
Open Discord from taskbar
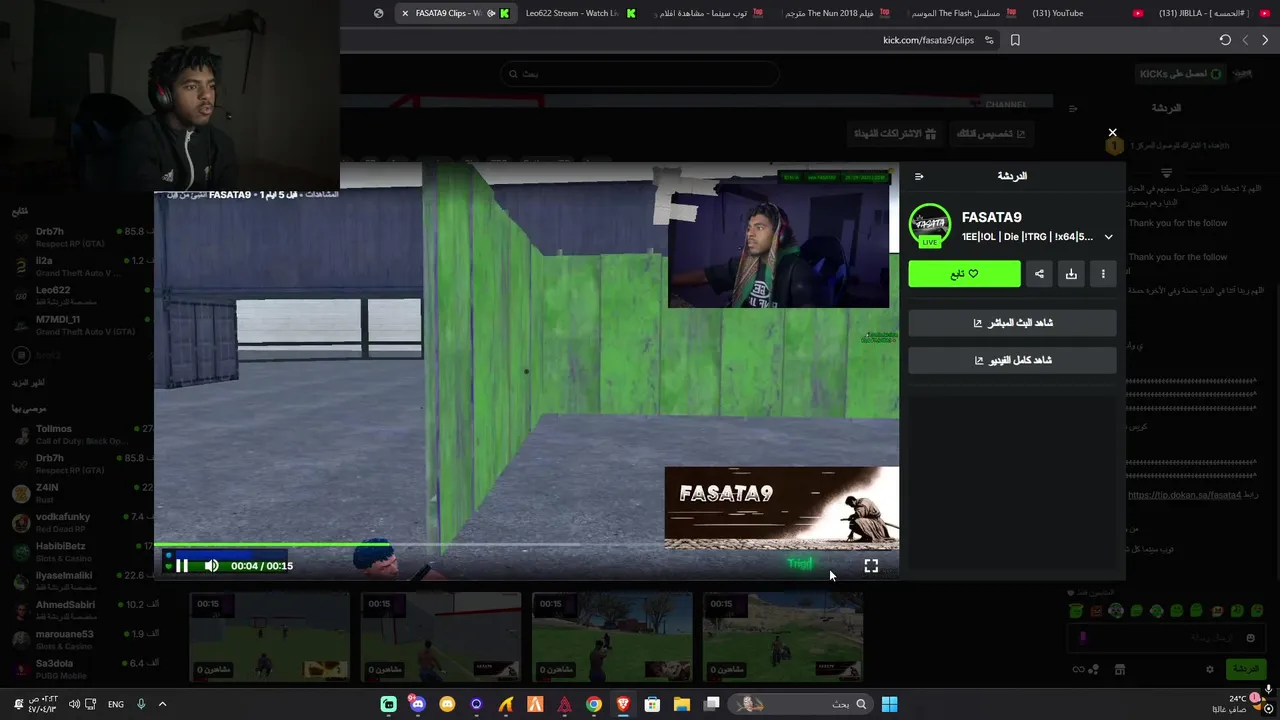[418, 704]
